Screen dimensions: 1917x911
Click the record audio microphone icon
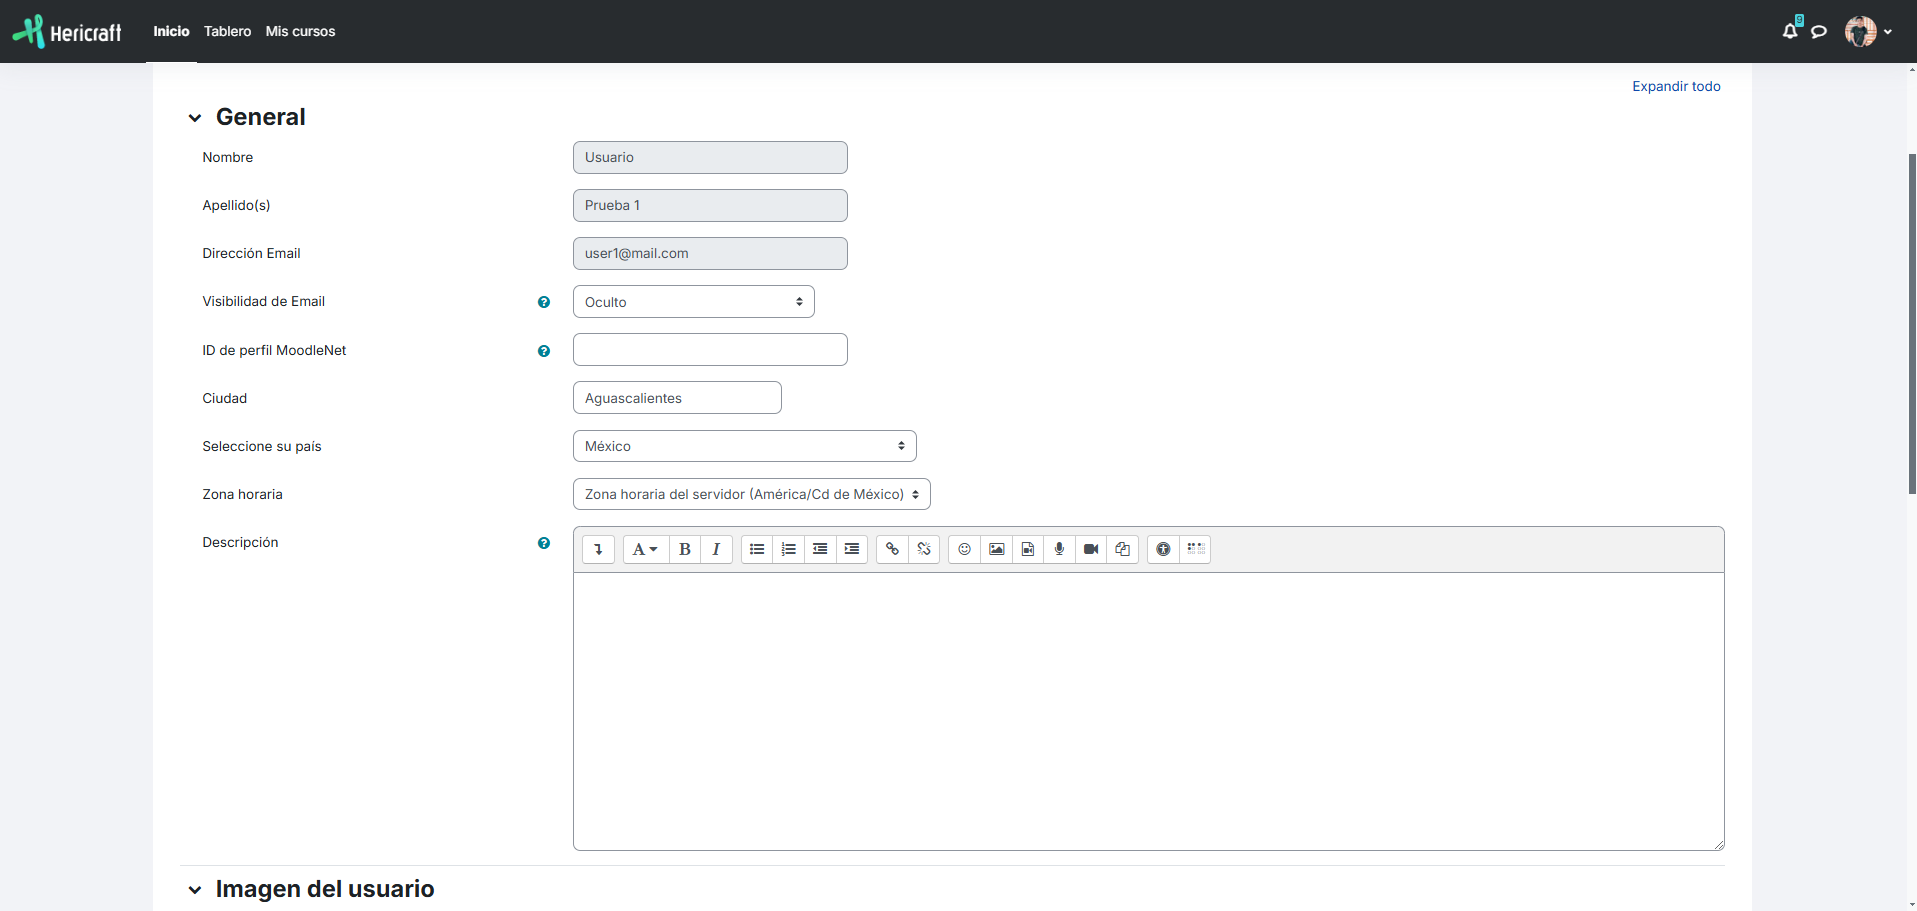pos(1059,549)
